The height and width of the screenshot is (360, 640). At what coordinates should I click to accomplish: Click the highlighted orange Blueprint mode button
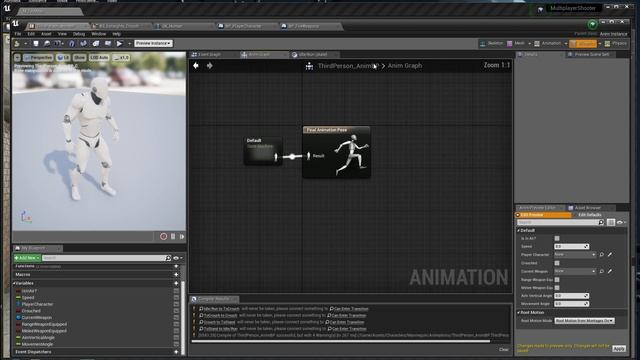[x=583, y=43]
